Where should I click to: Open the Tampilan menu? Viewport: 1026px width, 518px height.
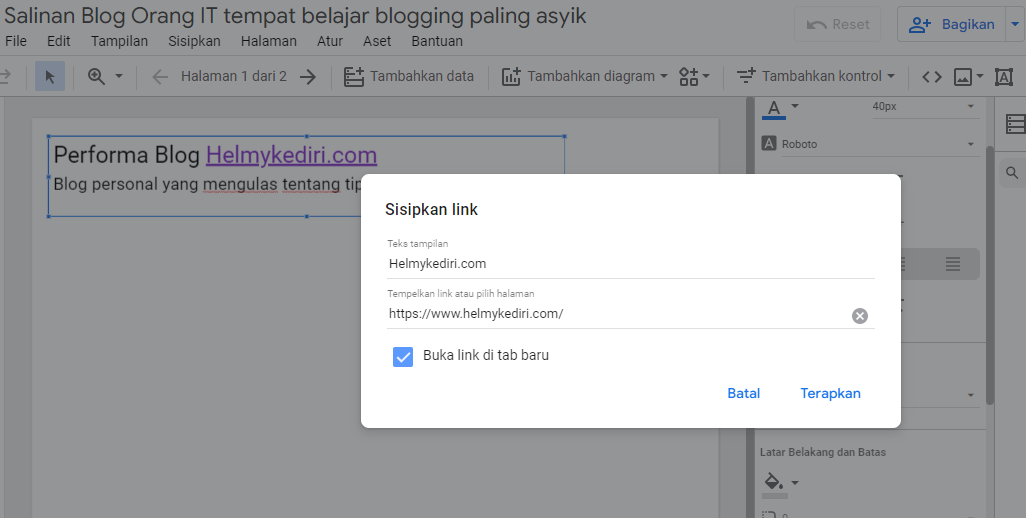[x=119, y=41]
